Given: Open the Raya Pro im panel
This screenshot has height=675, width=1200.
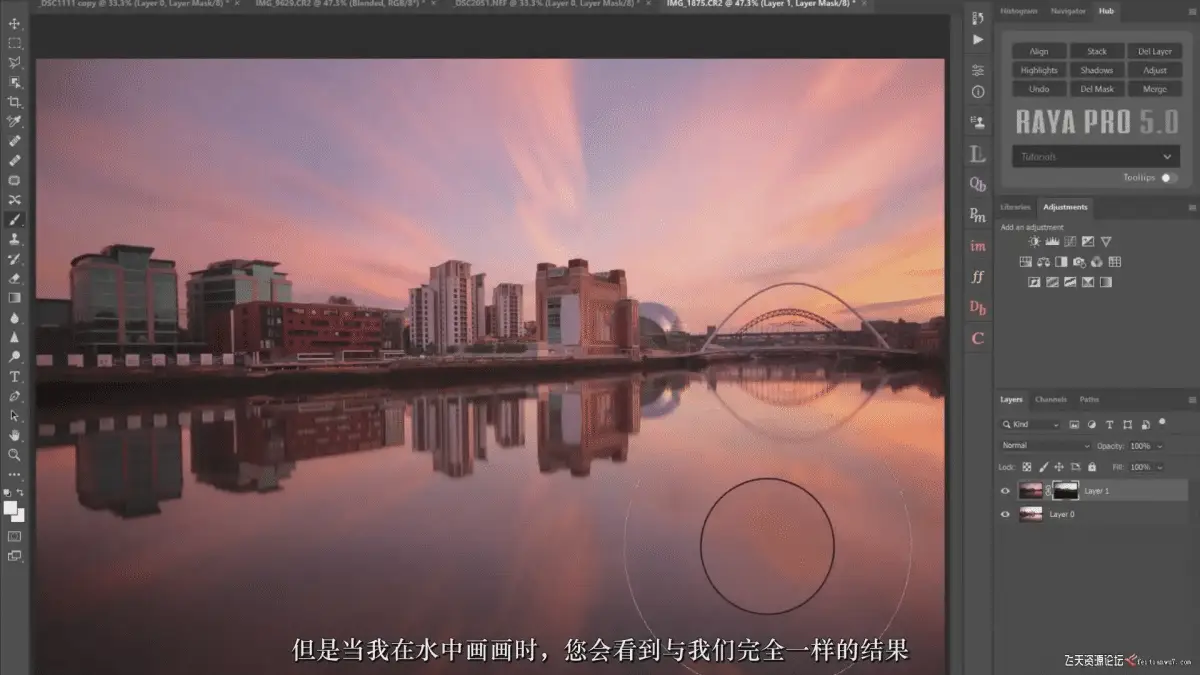Looking at the screenshot, I should (978, 246).
